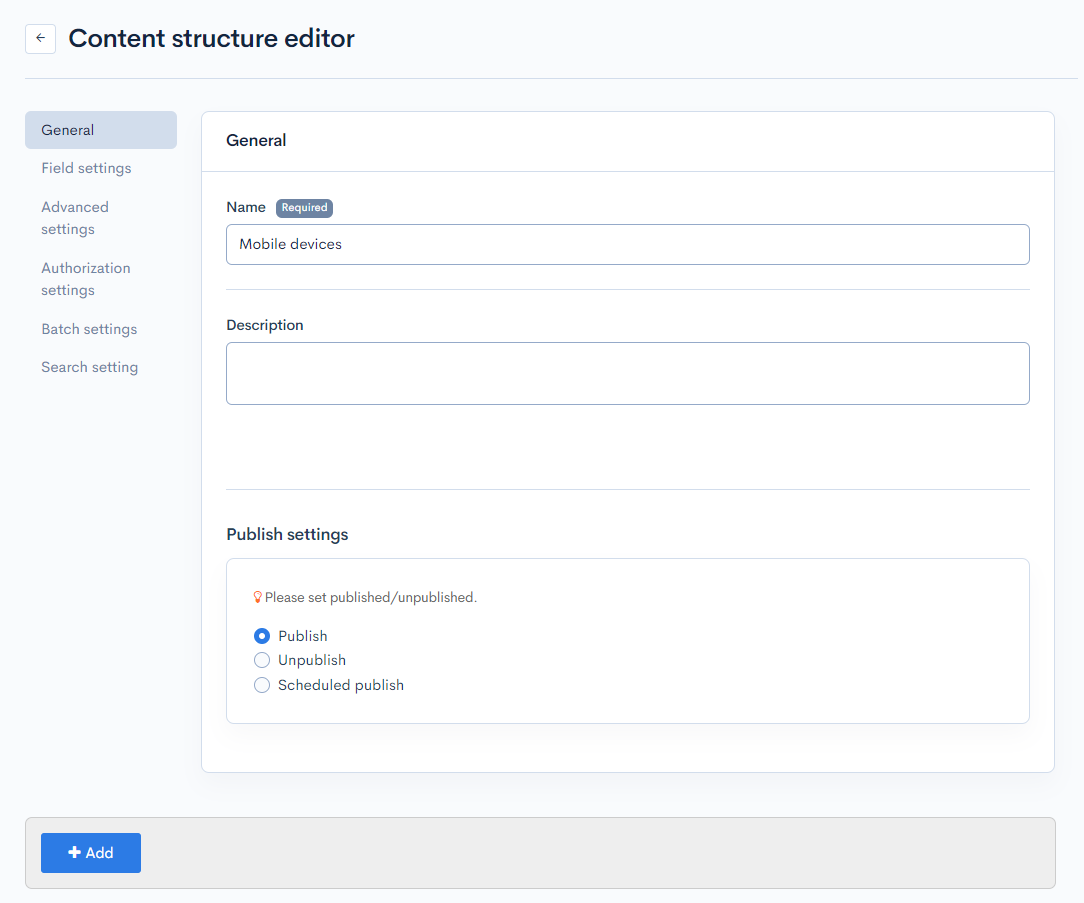Click the lightbulb hint icon in Publish settings
Image resolution: width=1084 pixels, height=903 pixels.
pyautogui.click(x=257, y=596)
